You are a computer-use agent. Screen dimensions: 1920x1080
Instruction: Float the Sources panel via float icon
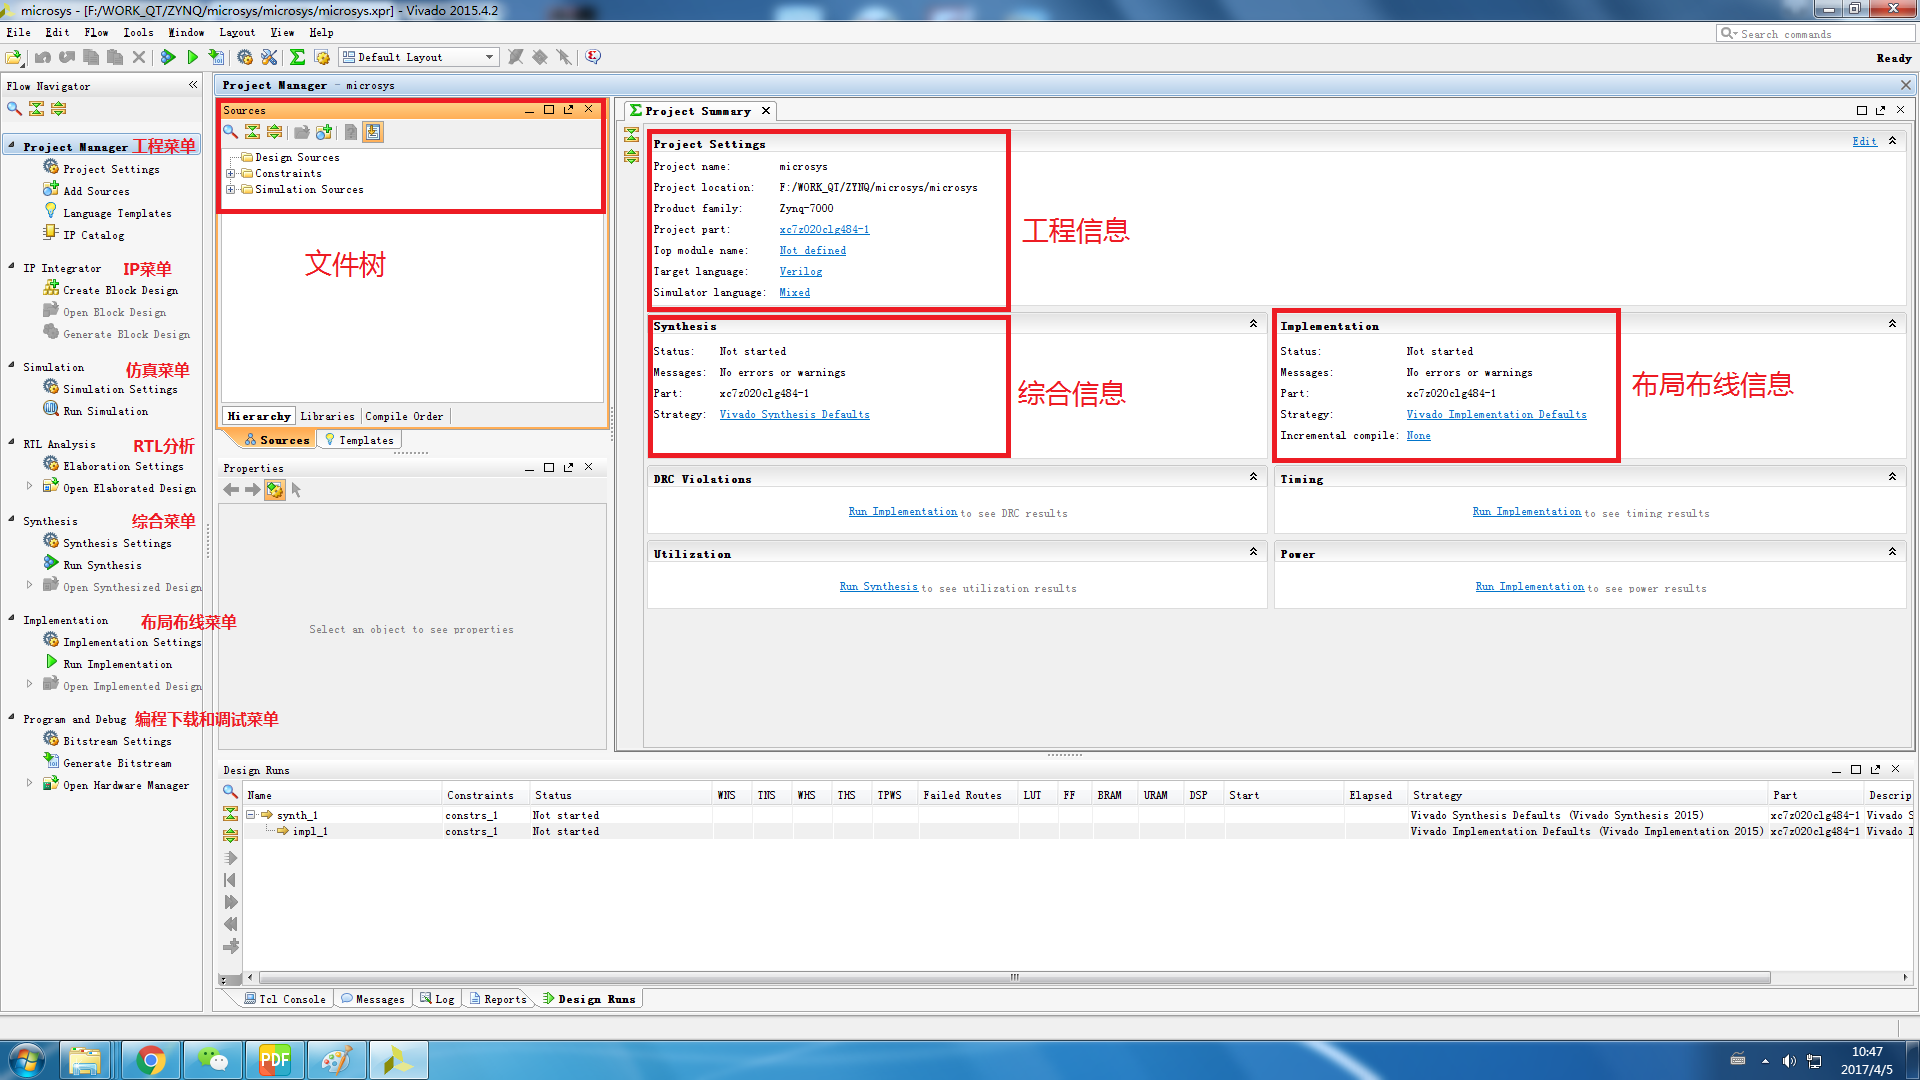[x=569, y=109]
